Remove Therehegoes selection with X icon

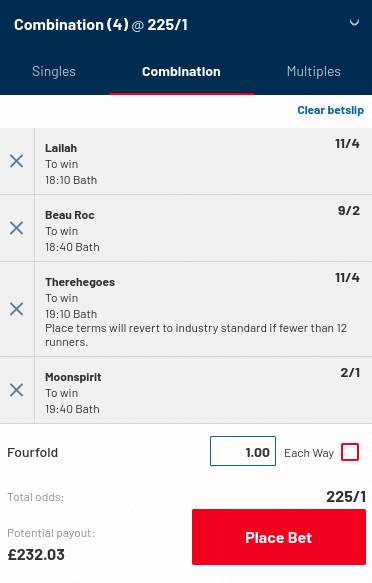[x=17, y=309]
